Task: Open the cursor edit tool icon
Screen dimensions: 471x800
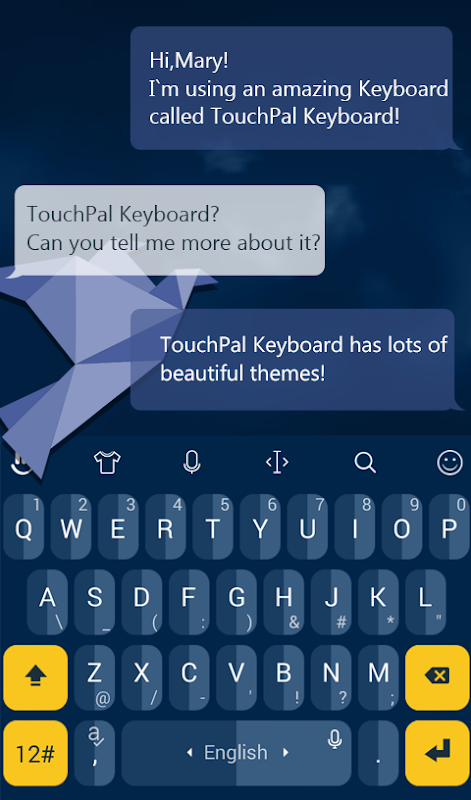Action: click(x=277, y=462)
